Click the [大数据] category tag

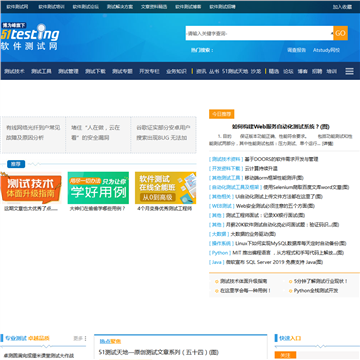[219, 234]
